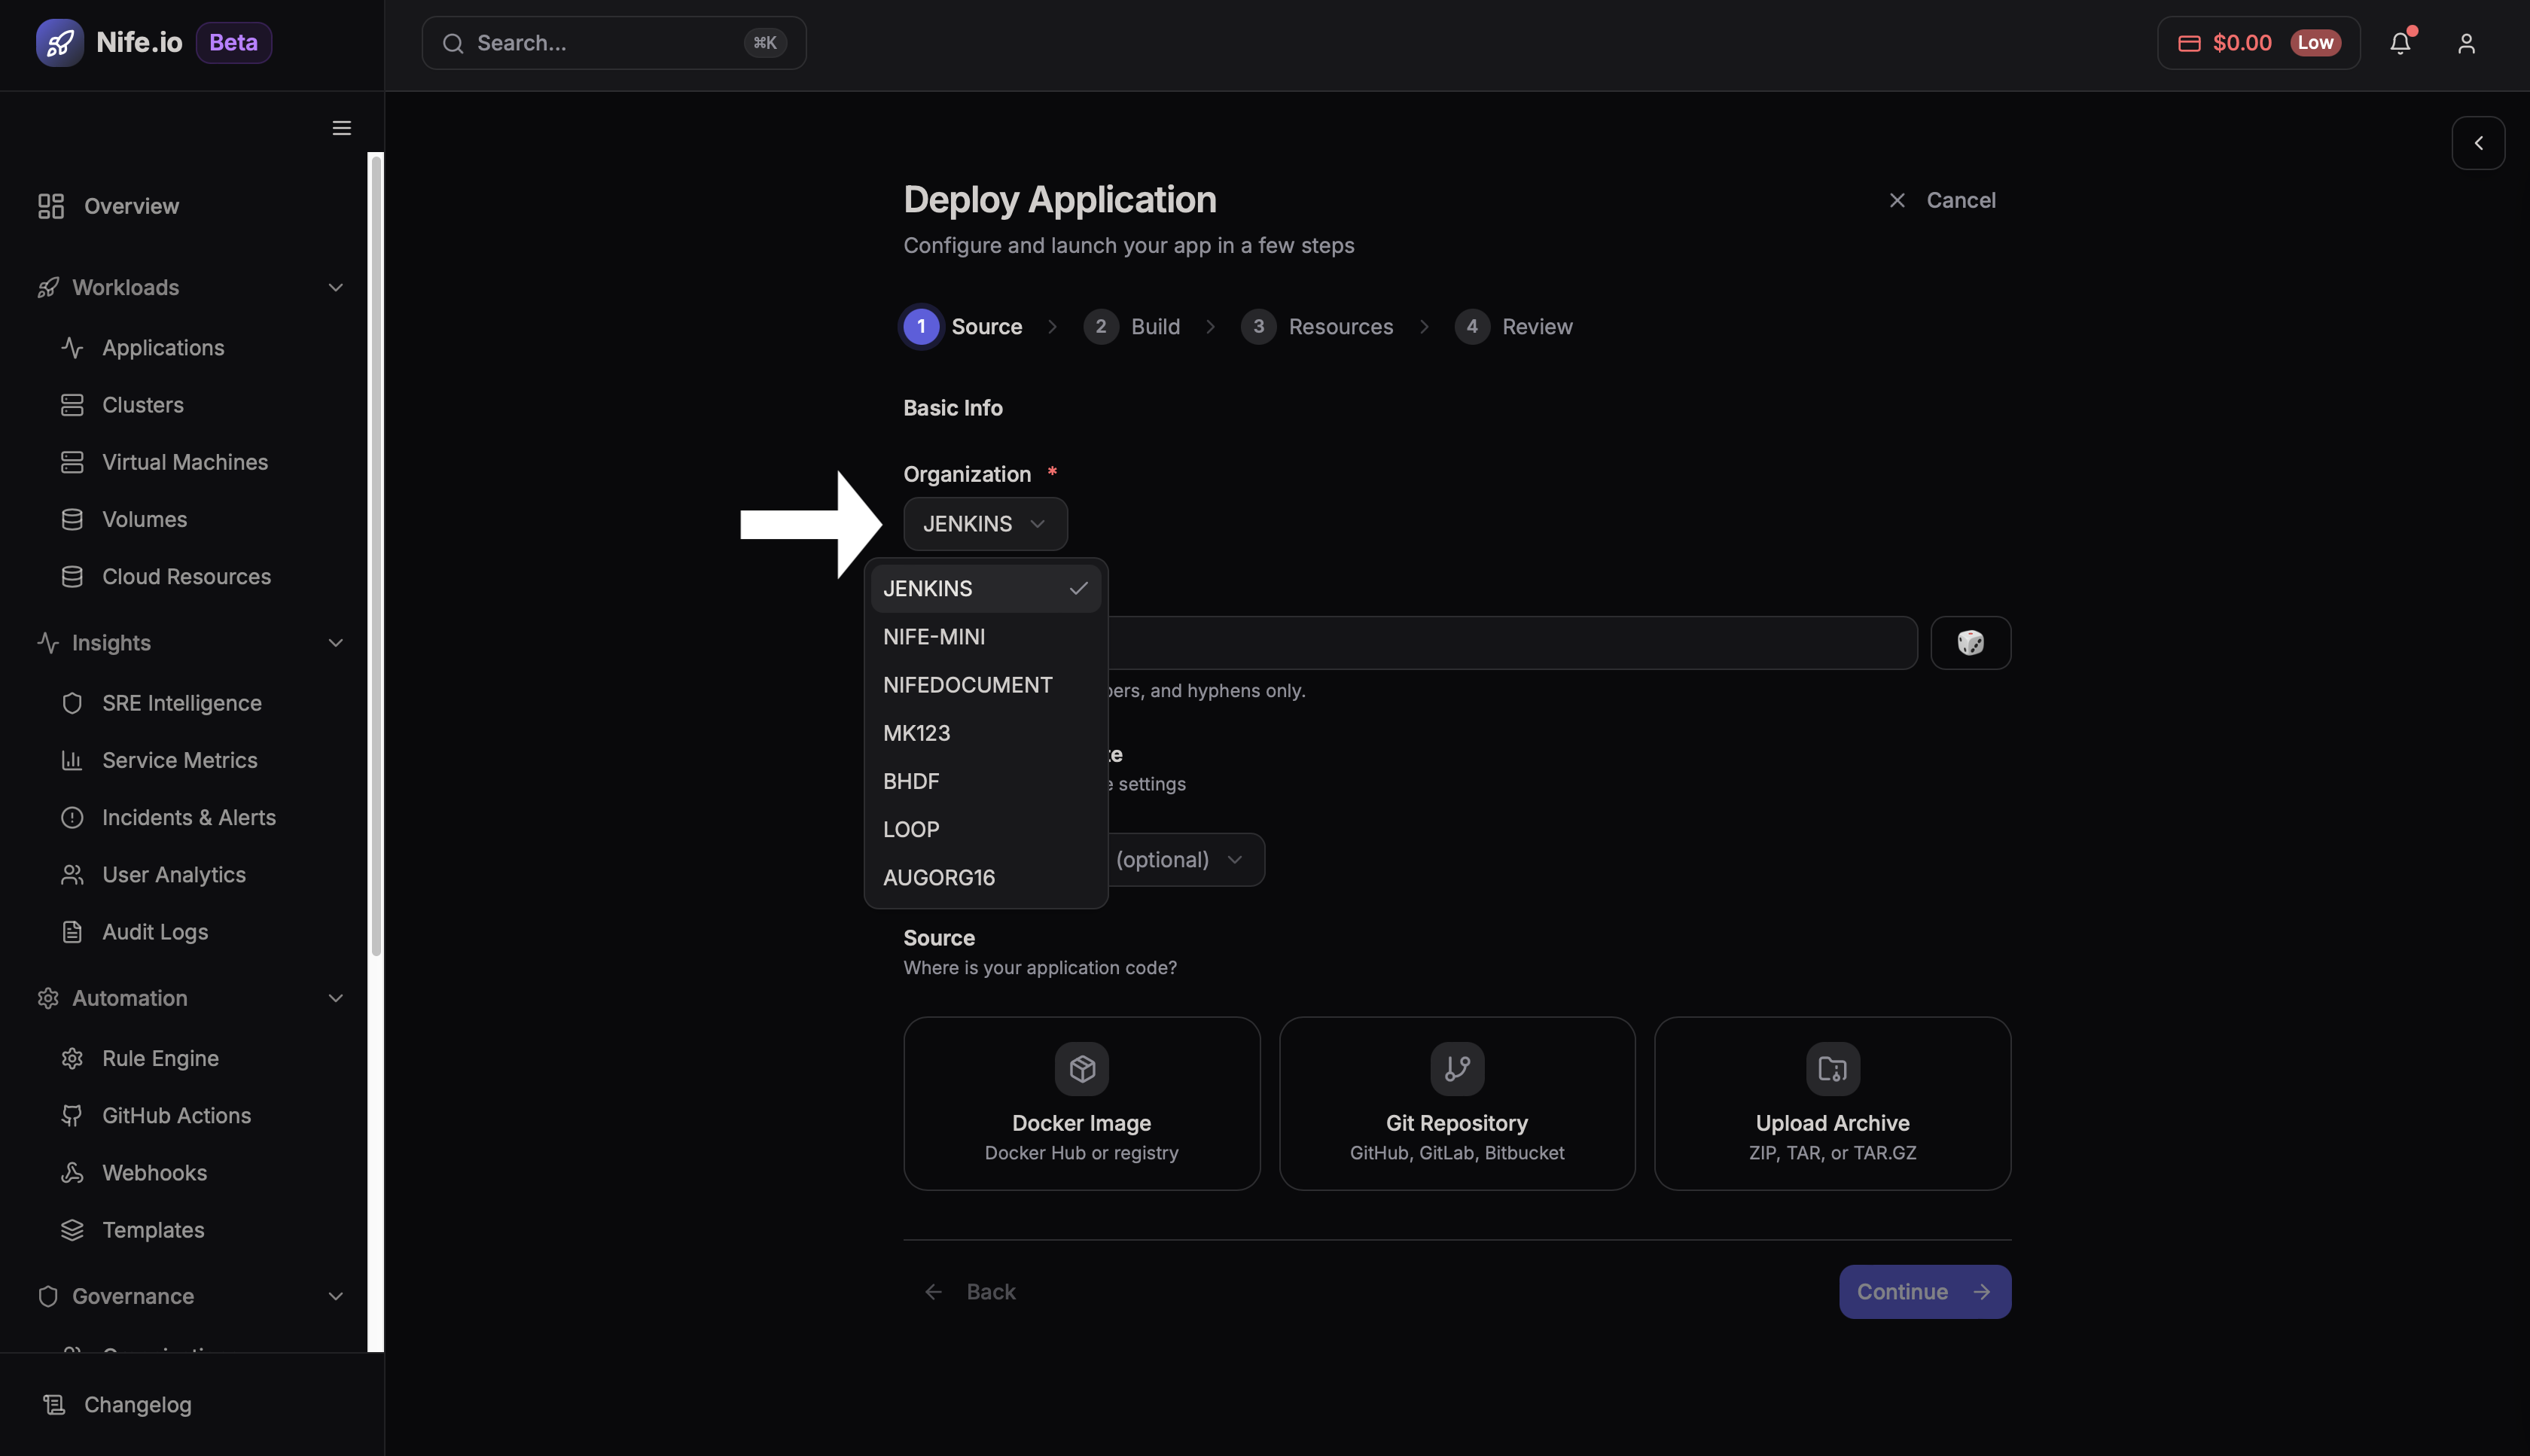This screenshot has height=1456, width=2530.
Task: Select the Docker Image source card
Action: coord(1081,1103)
